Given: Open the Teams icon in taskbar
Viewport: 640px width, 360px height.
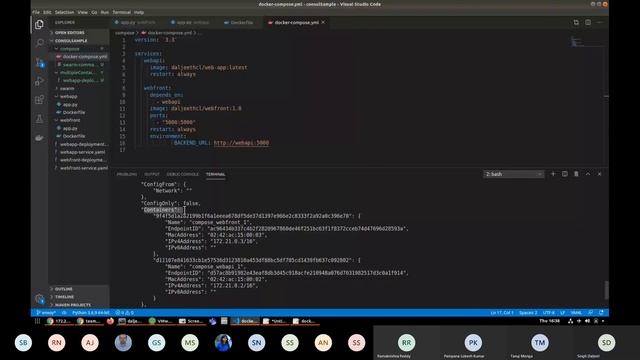Looking at the screenshot, I should click(213, 321).
